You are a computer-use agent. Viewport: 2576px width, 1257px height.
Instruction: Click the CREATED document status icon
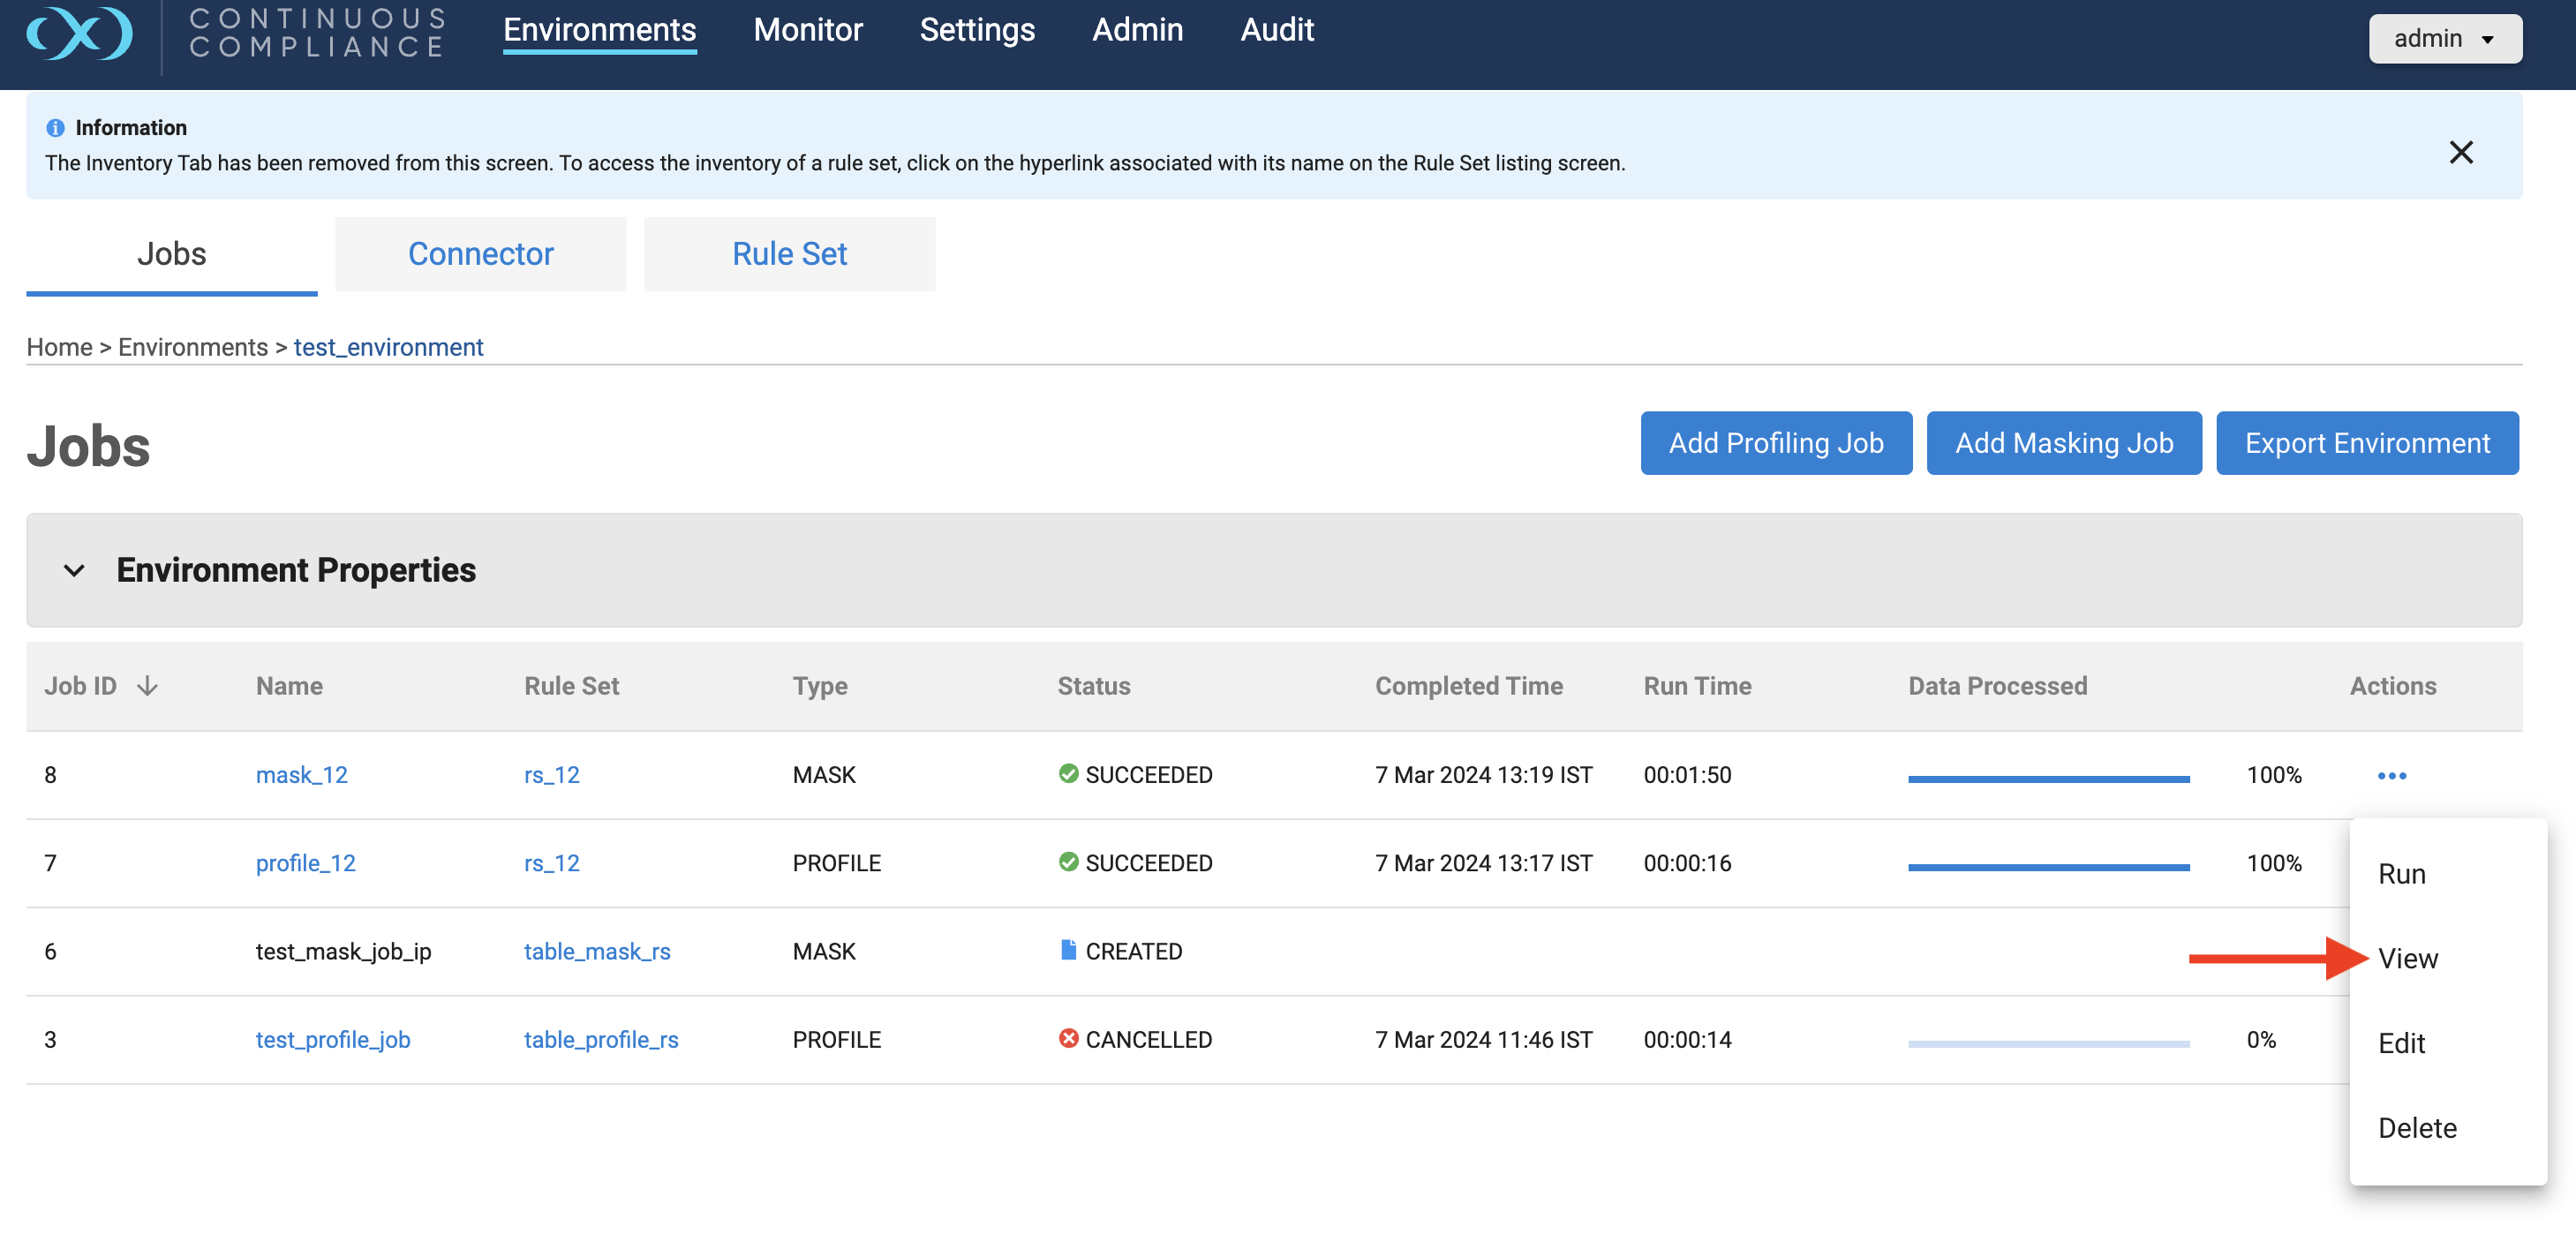(1068, 950)
